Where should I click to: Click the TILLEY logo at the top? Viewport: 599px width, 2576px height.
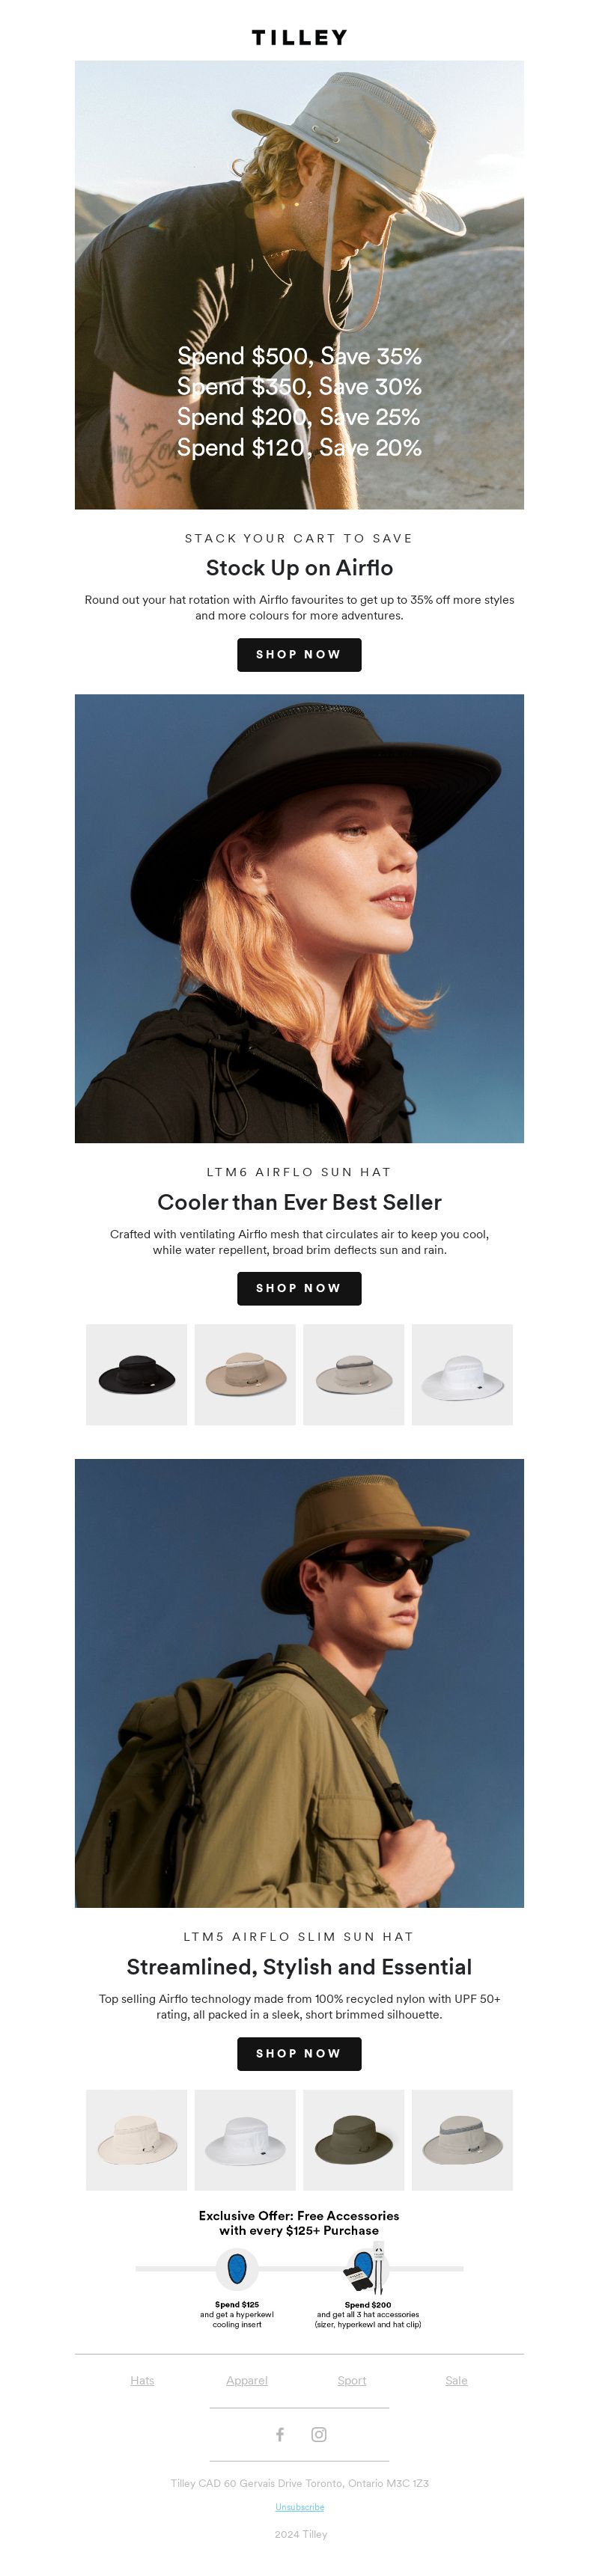pyautogui.click(x=299, y=37)
